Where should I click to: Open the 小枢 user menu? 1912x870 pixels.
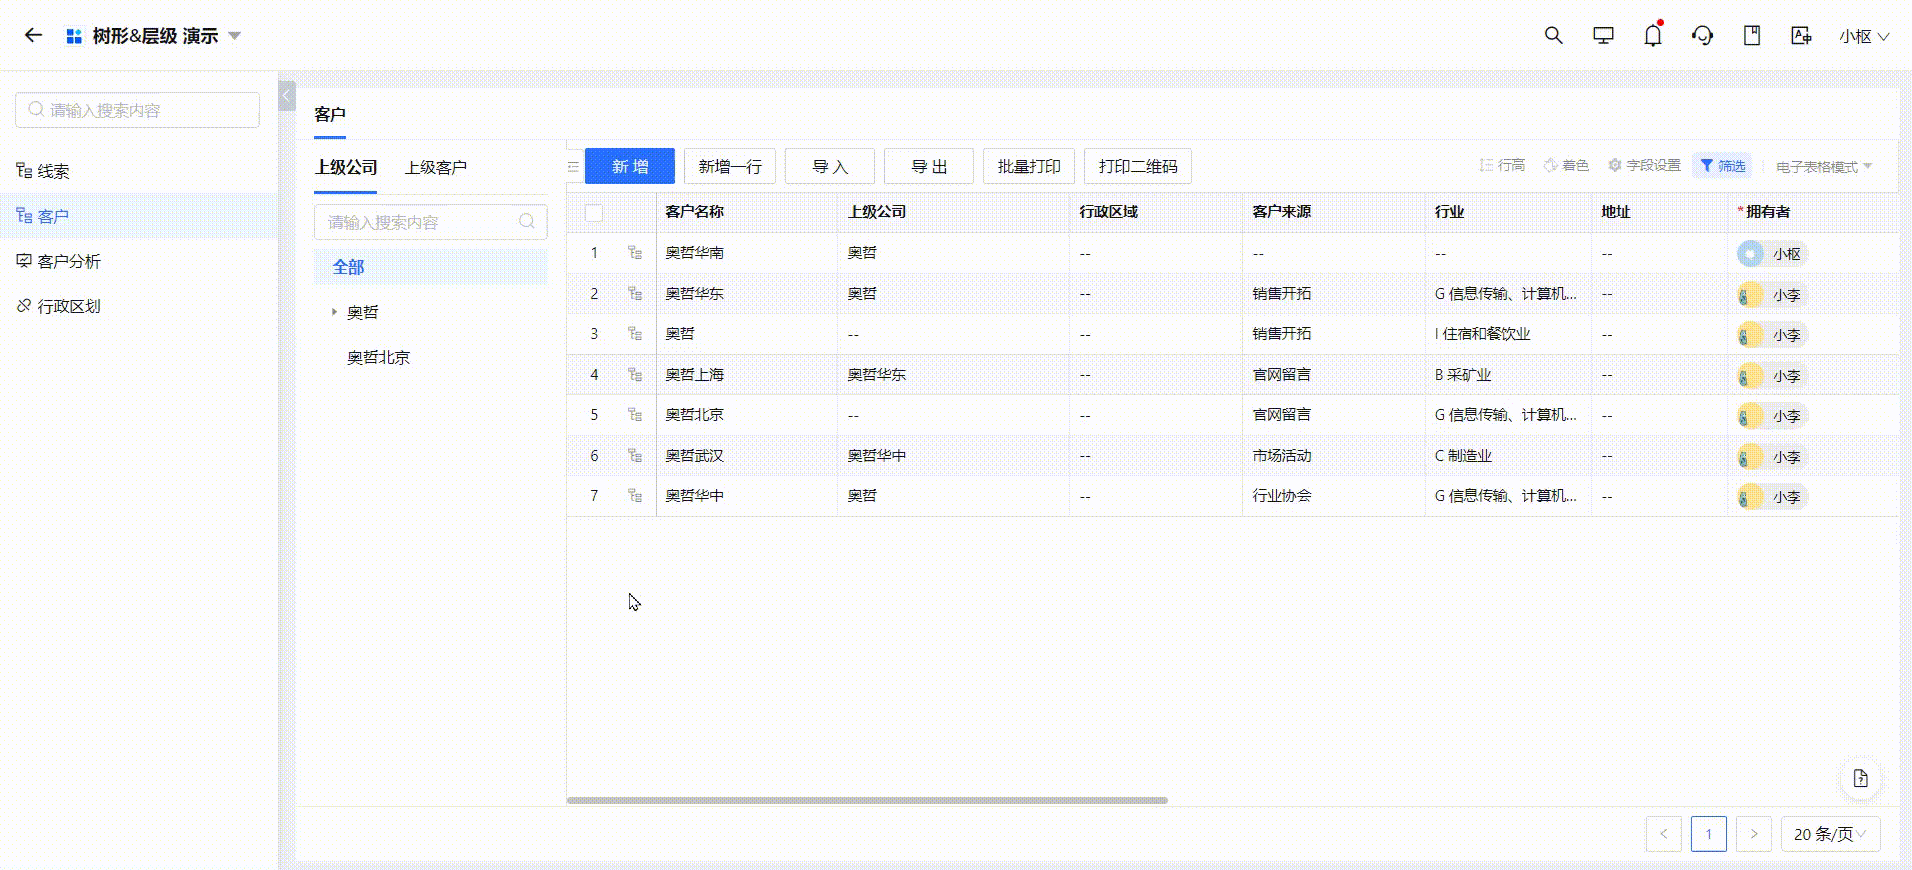tap(1864, 36)
